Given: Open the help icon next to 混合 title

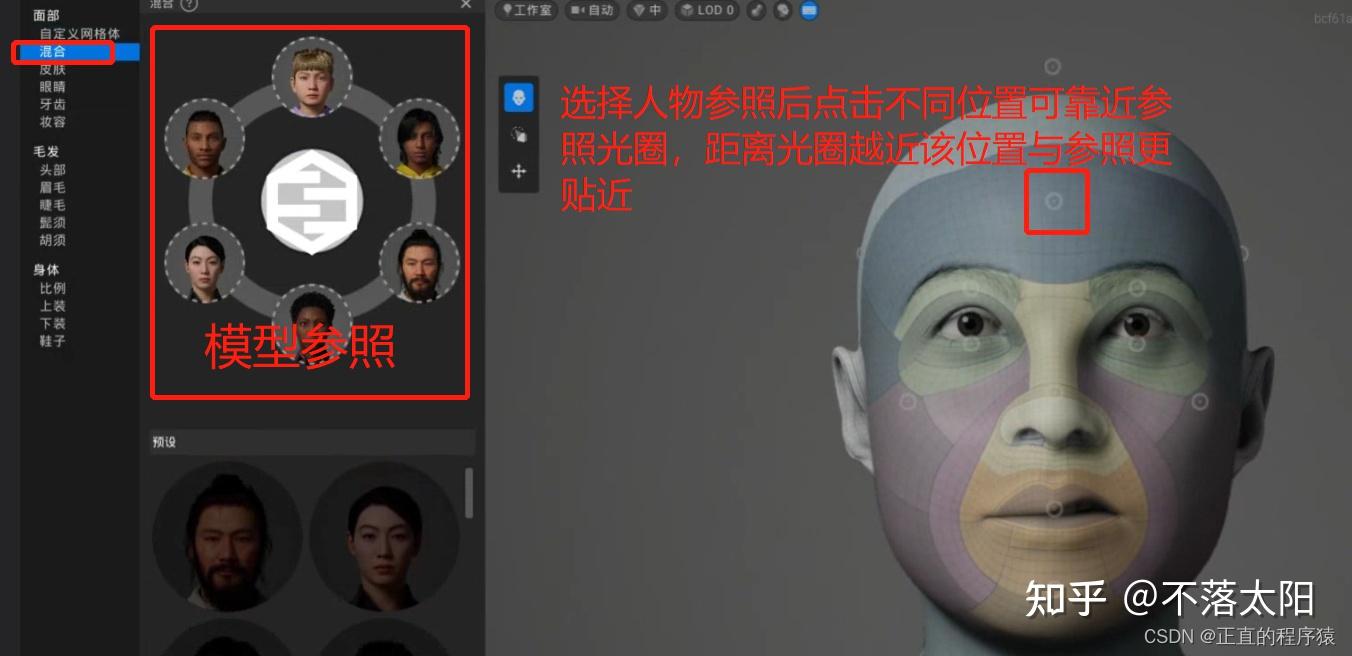Looking at the screenshot, I should click(189, 4).
